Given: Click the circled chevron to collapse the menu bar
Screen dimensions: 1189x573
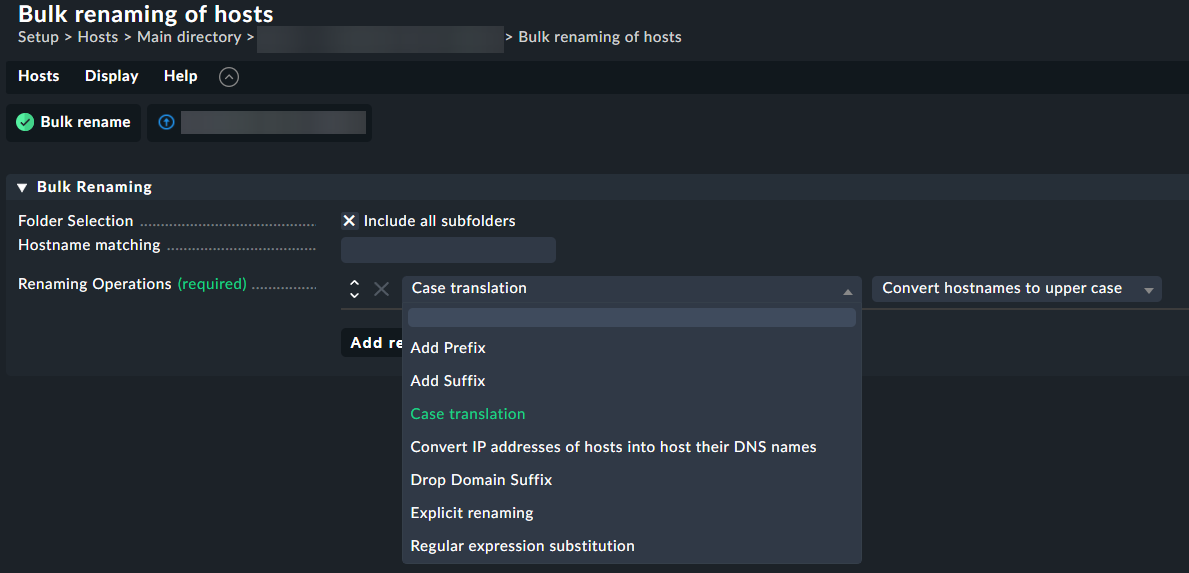Looking at the screenshot, I should click(x=229, y=77).
